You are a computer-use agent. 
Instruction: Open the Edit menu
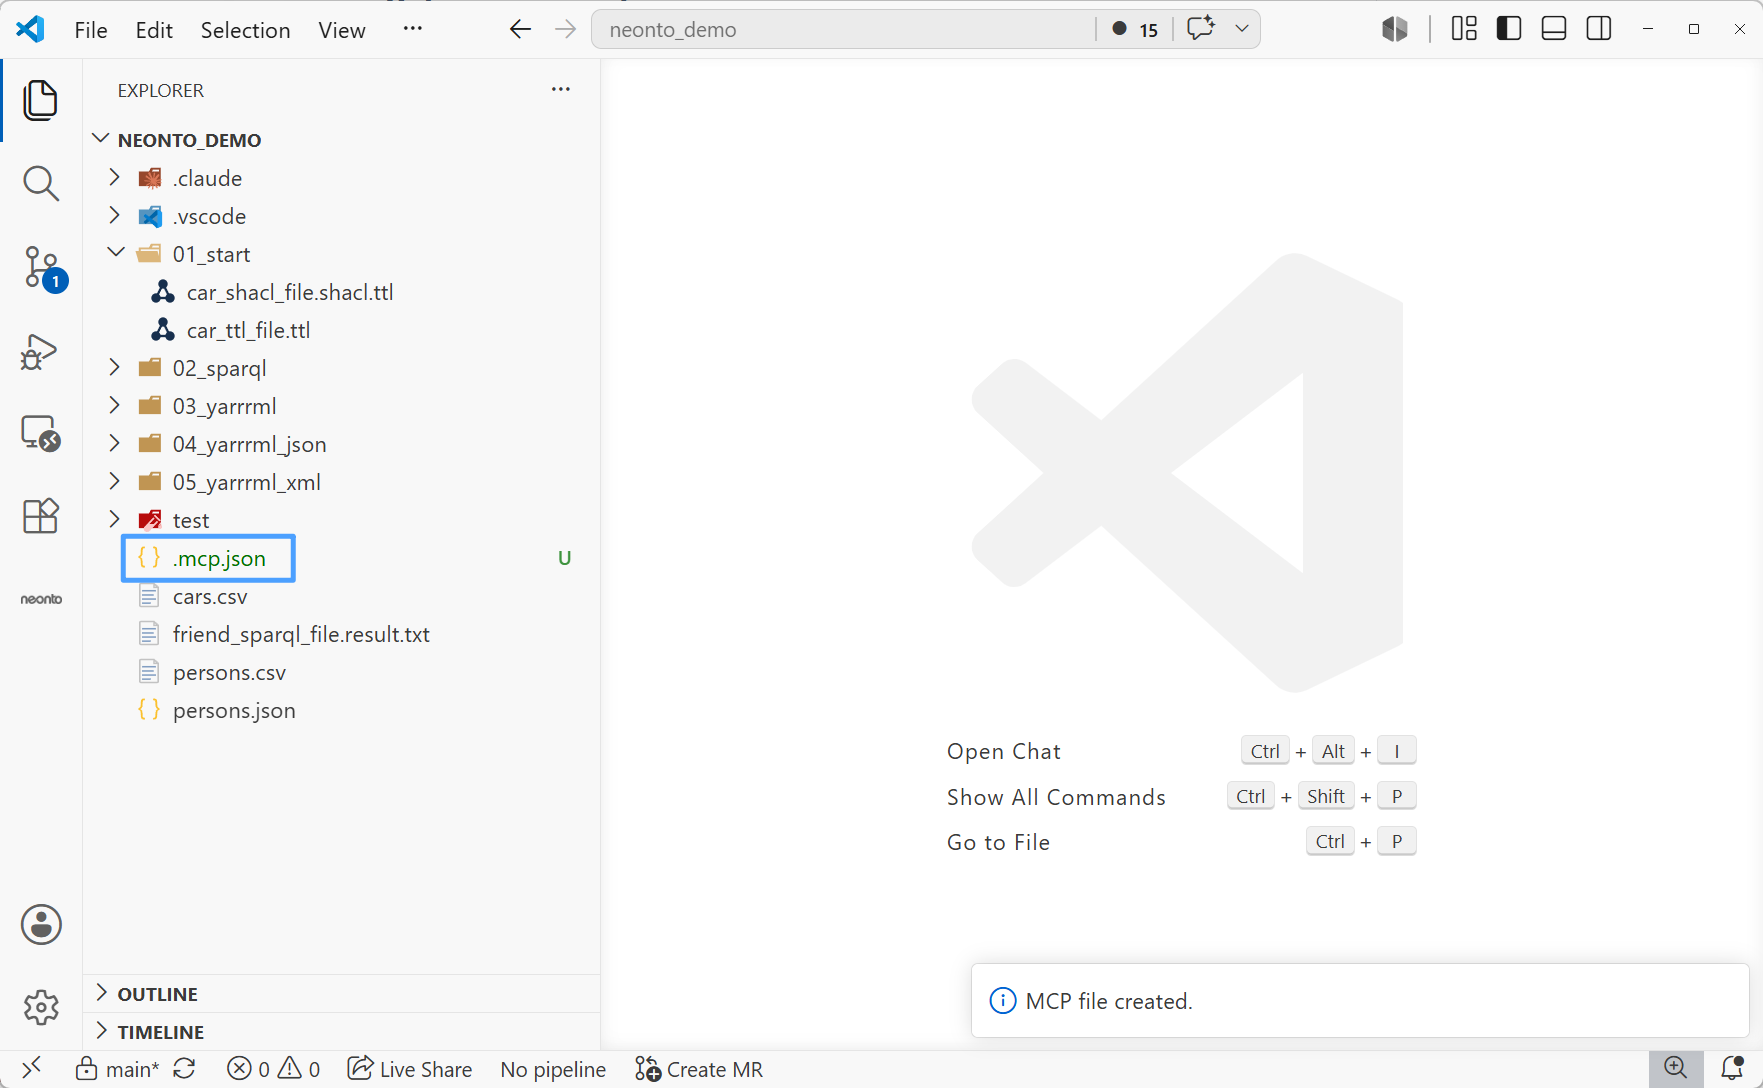[x=154, y=30]
